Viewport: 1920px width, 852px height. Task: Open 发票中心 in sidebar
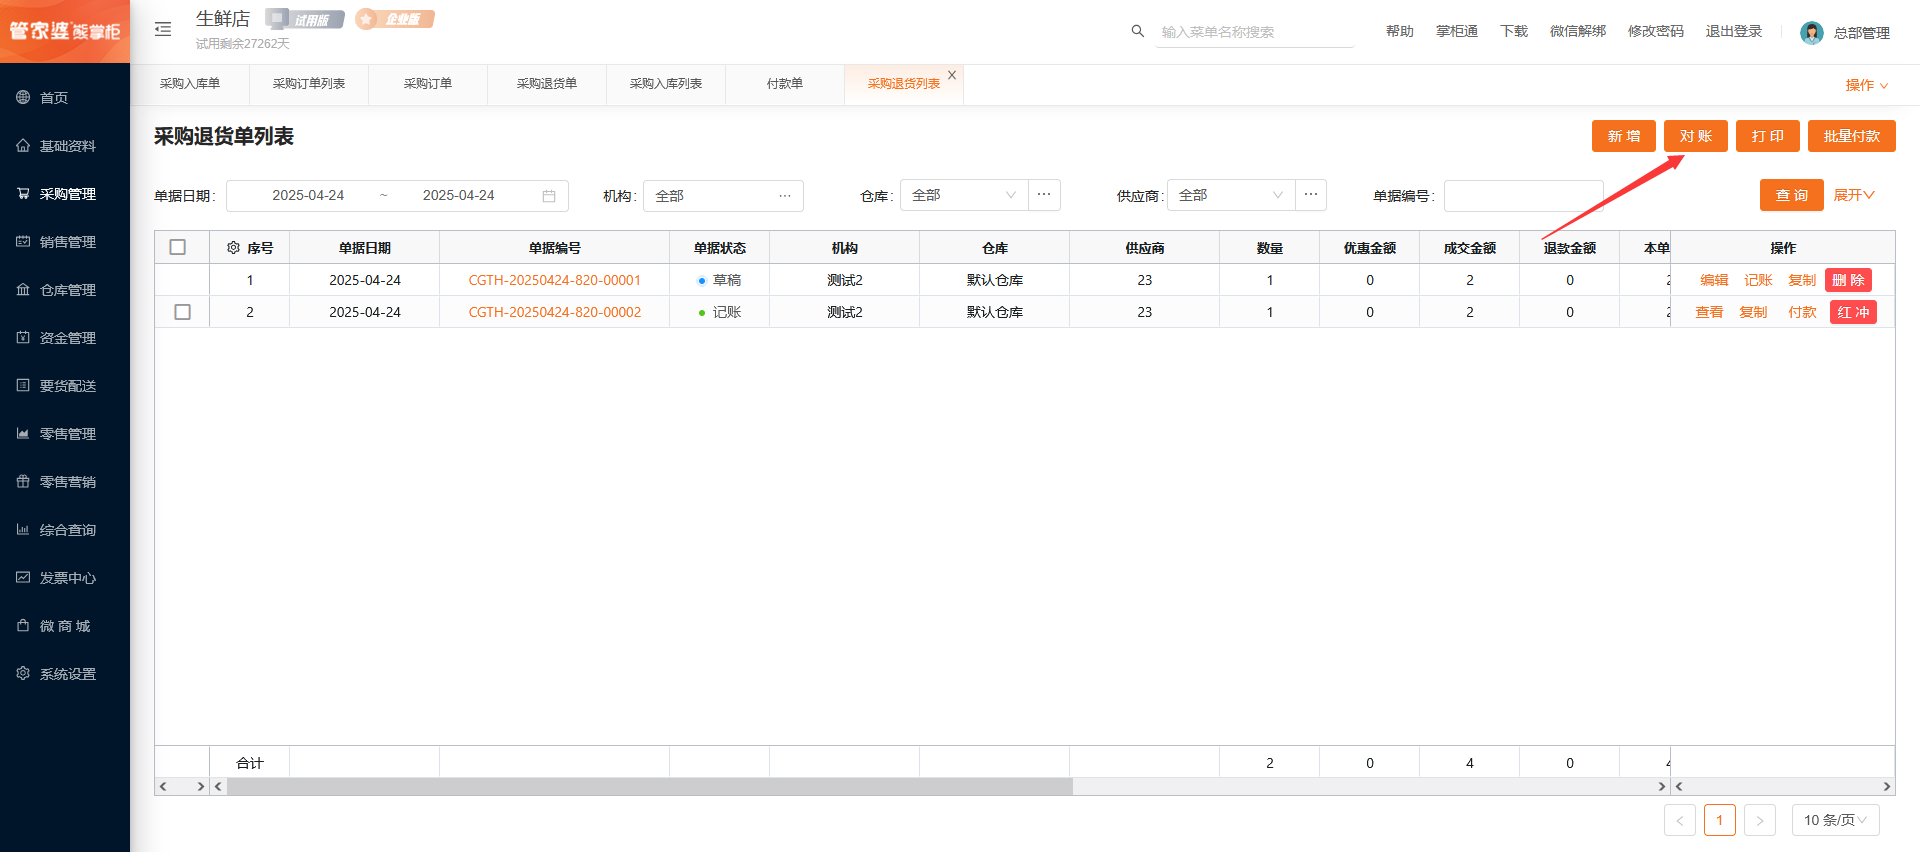point(65,577)
